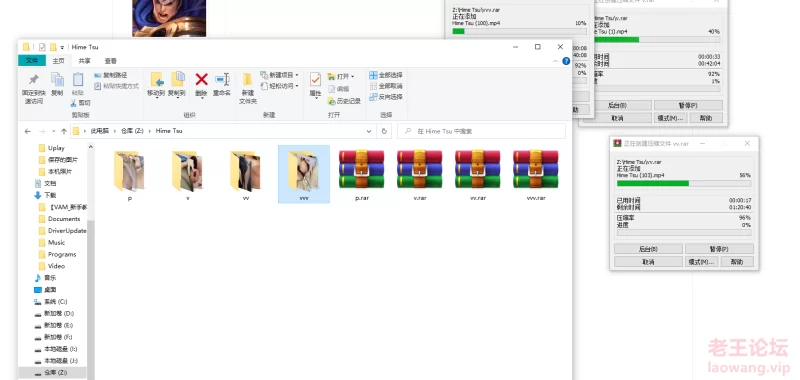Click 取消 in the vv.rar dialog
800x380 pixels.
[648, 262]
